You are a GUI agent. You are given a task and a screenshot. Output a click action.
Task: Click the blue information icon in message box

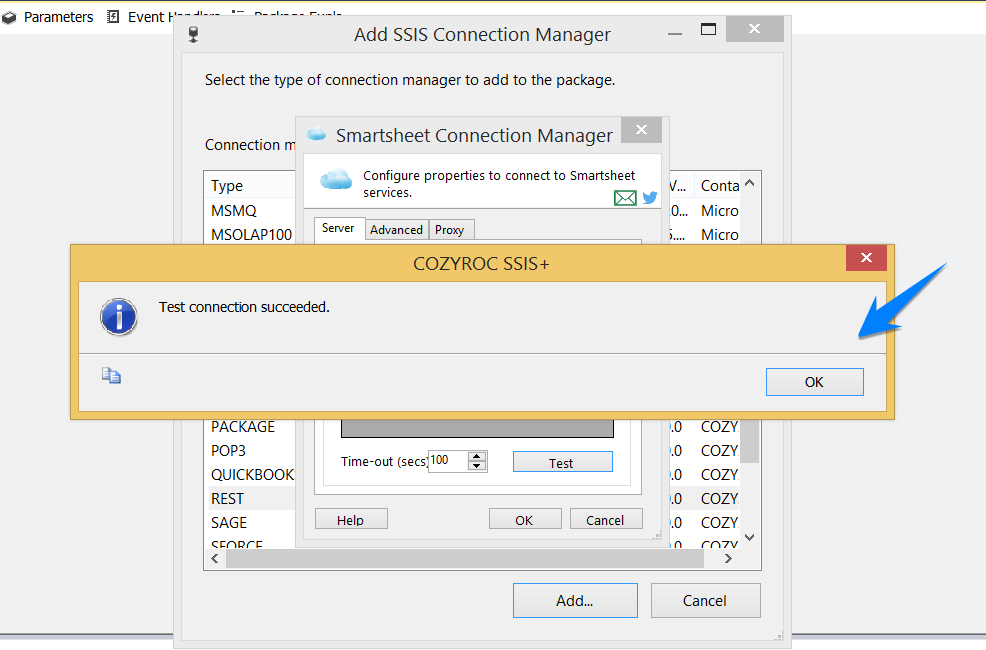click(x=118, y=316)
